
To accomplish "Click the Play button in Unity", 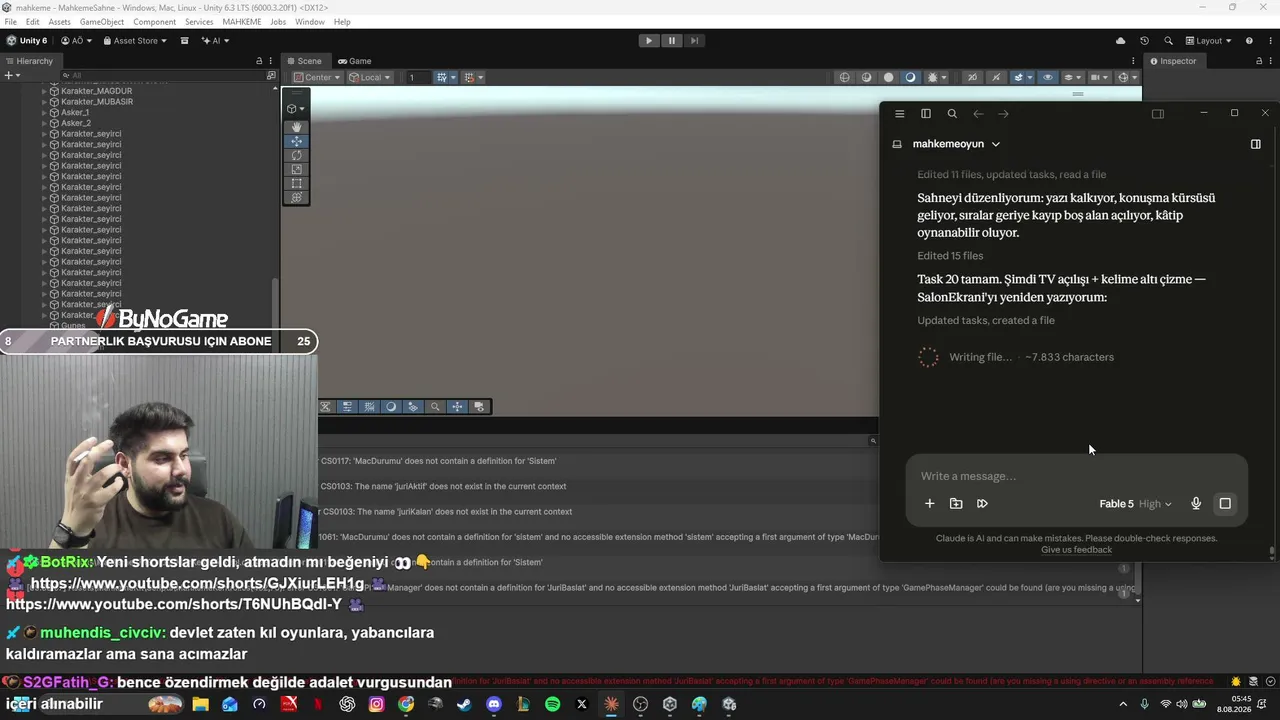I will [x=648, y=41].
